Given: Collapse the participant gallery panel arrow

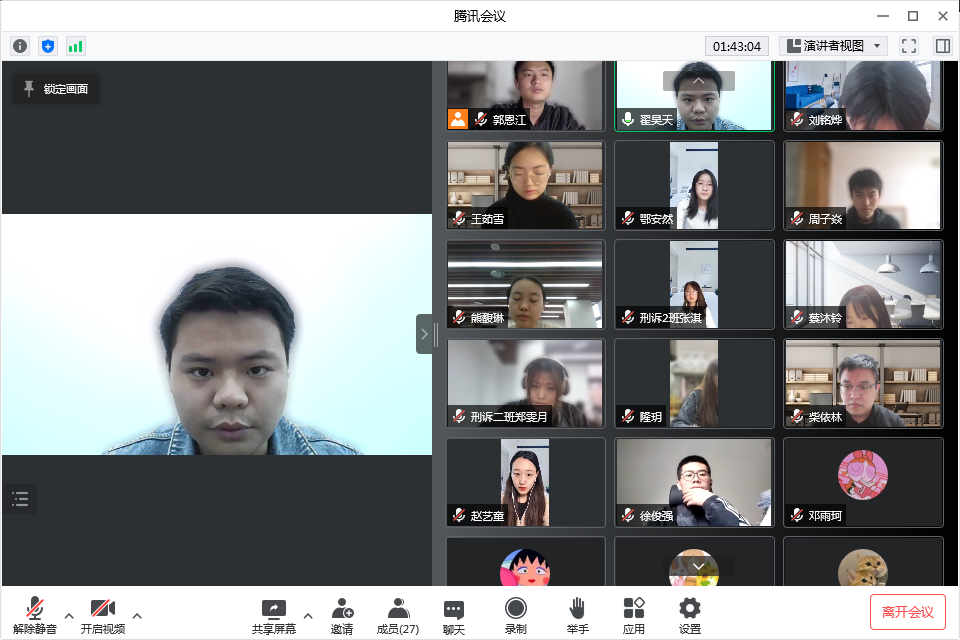Looking at the screenshot, I should 424,334.
